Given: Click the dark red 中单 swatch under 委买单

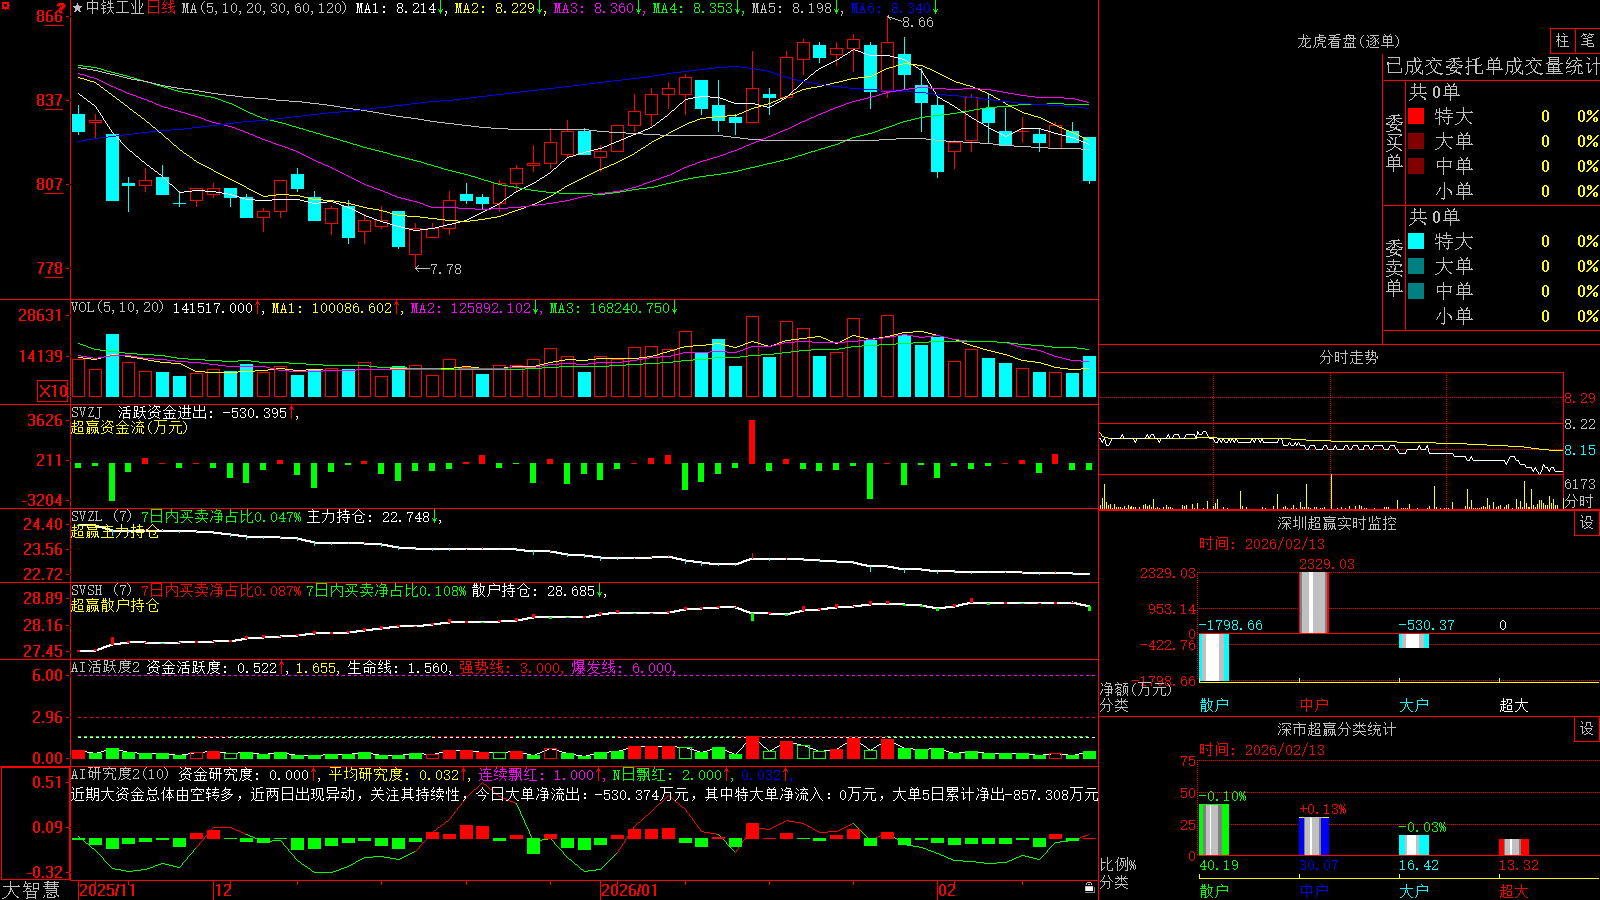Looking at the screenshot, I should [x=1416, y=166].
